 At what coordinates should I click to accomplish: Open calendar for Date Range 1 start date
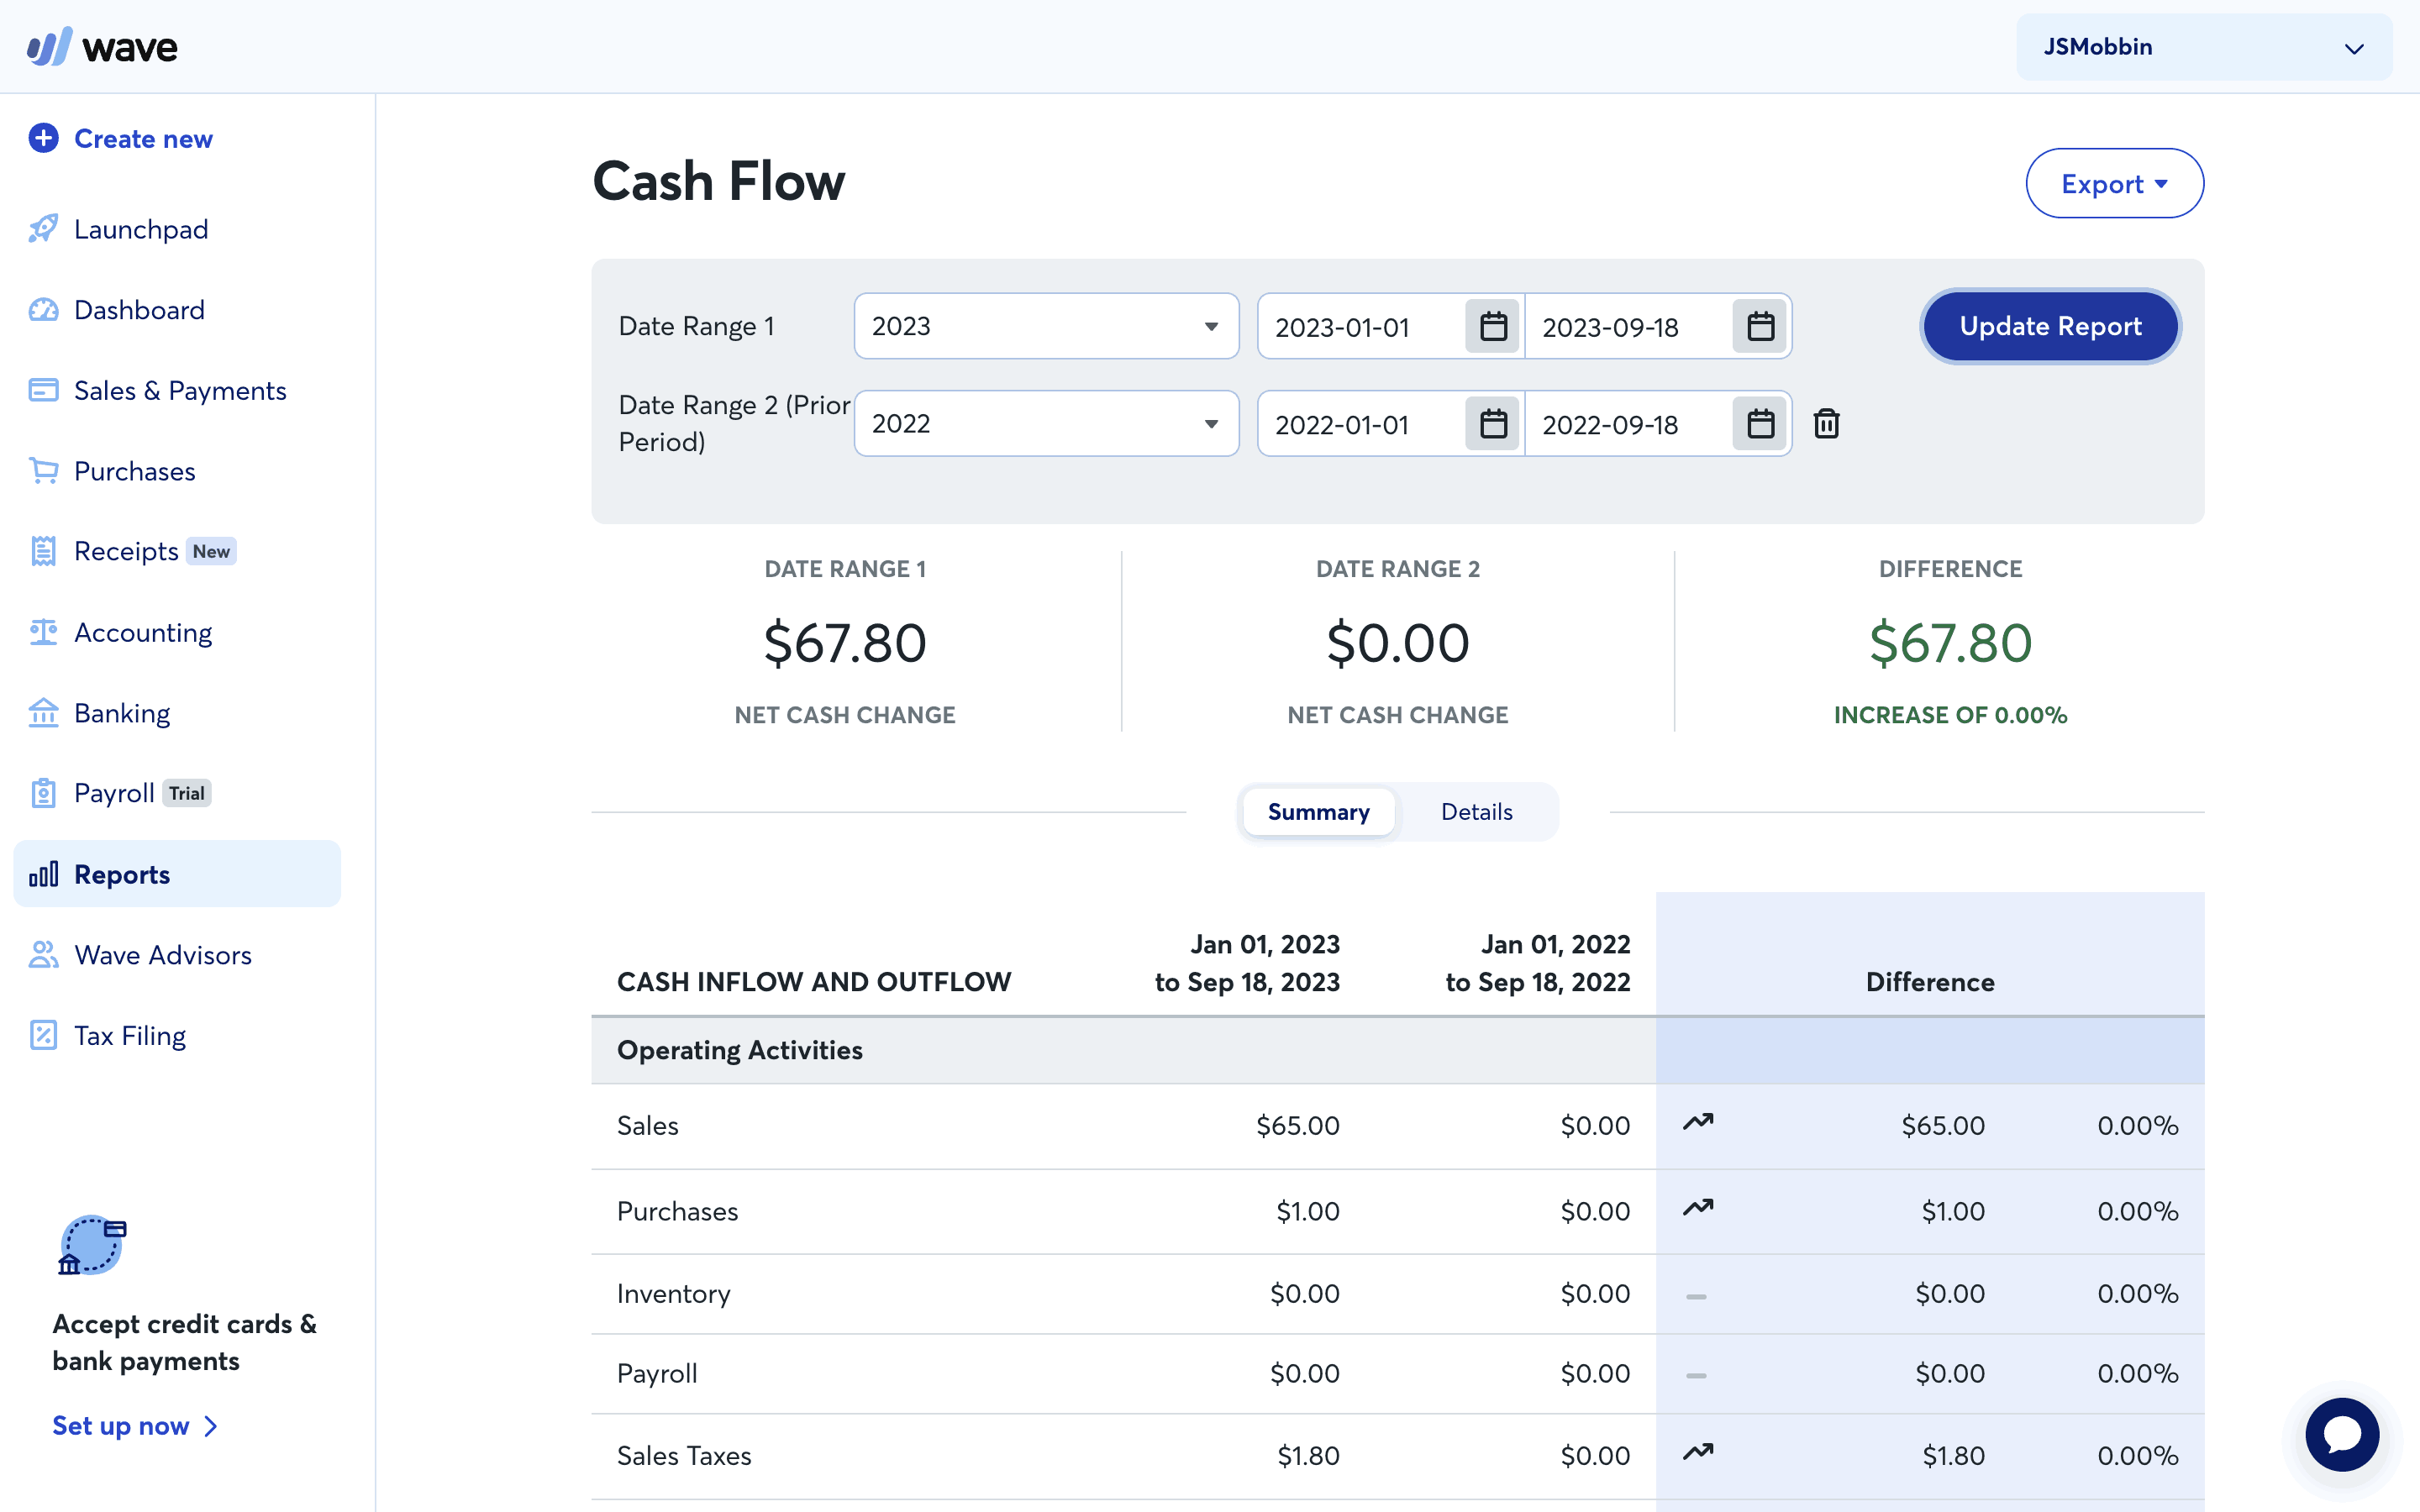click(1493, 327)
